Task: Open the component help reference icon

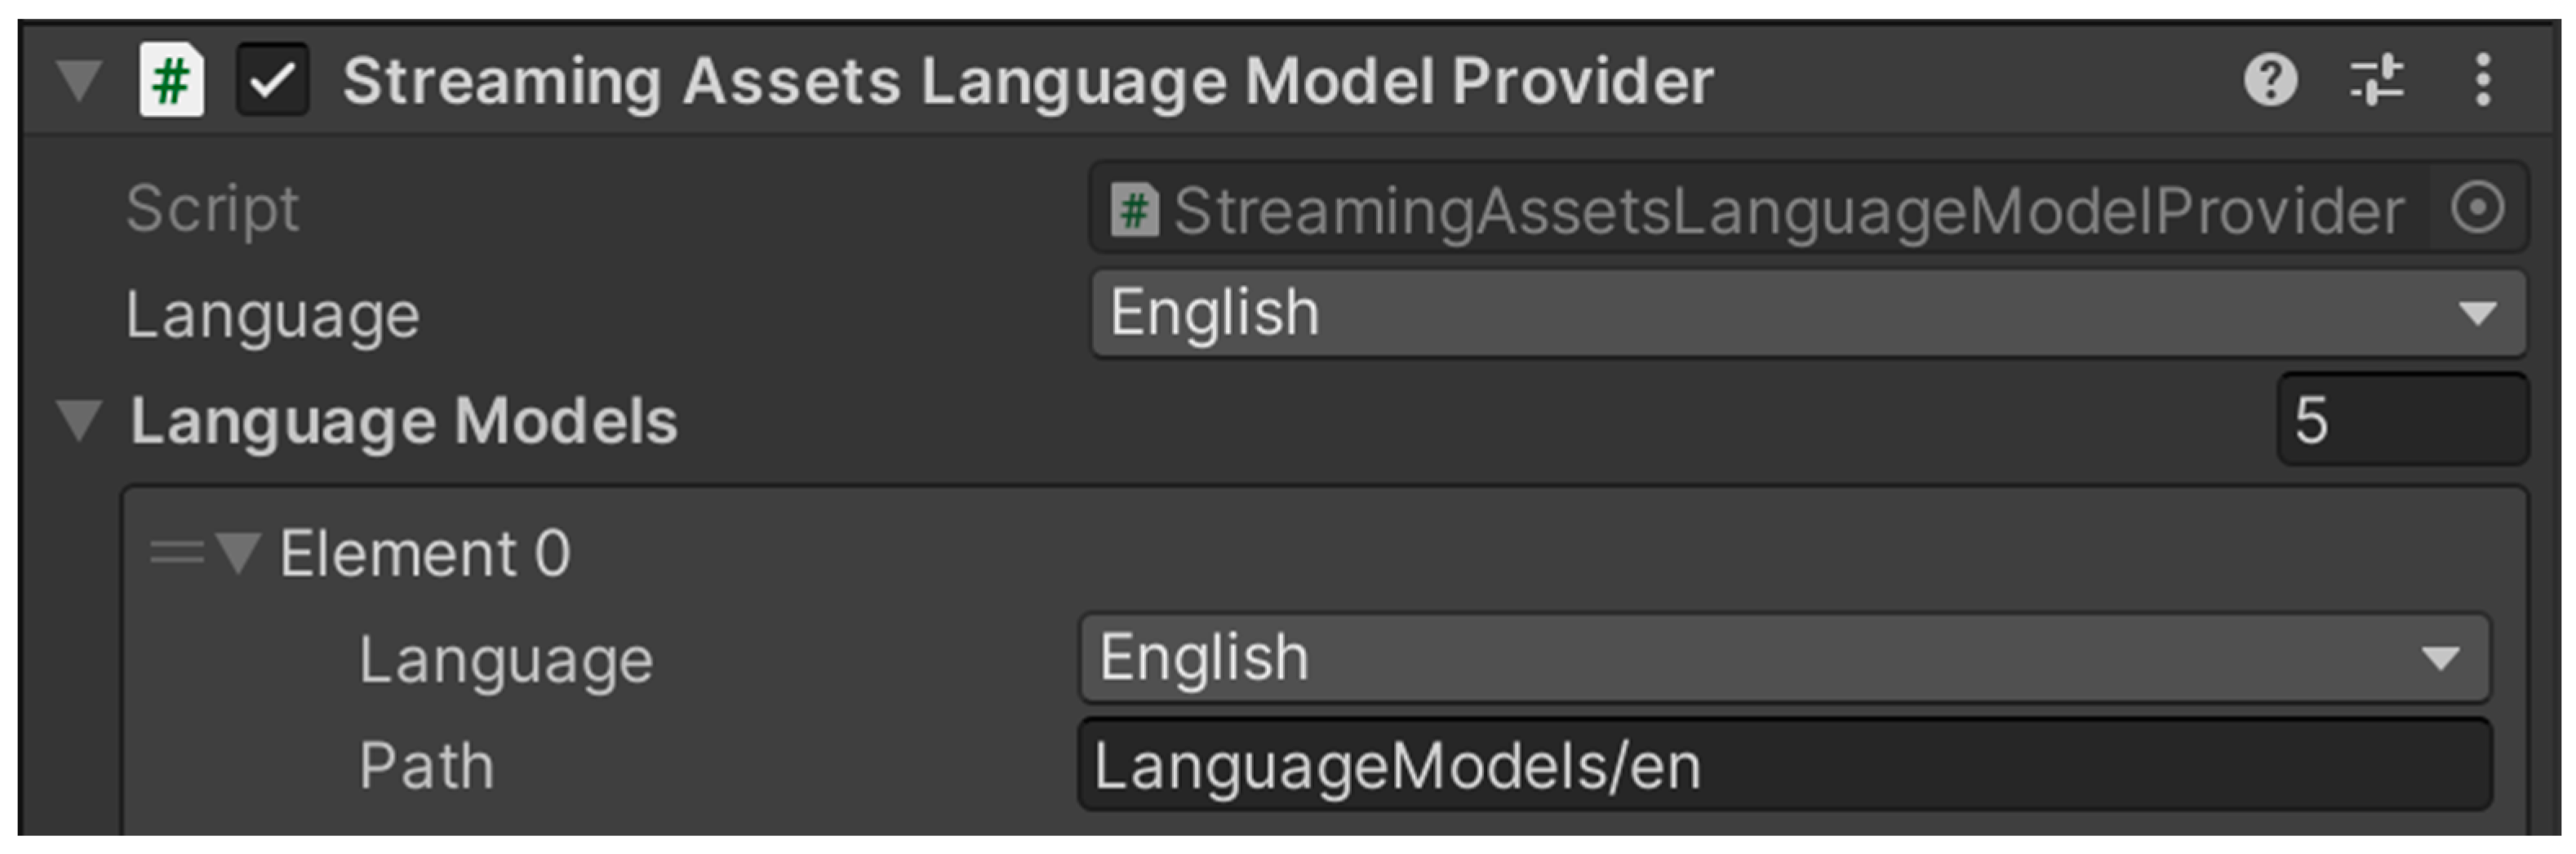Action: (2270, 80)
